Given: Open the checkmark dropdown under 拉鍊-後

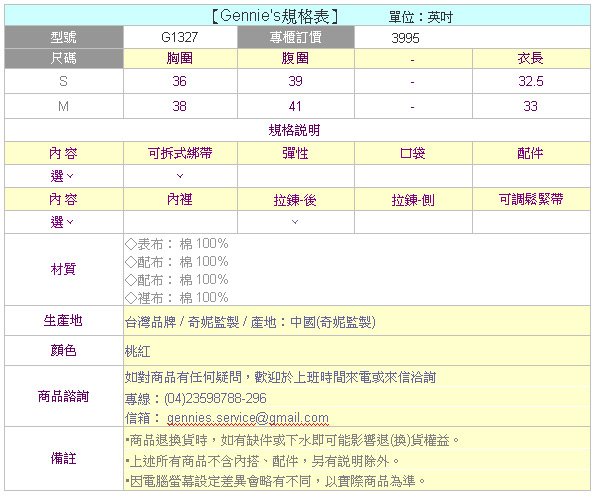Looking at the screenshot, I should click(295, 222).
